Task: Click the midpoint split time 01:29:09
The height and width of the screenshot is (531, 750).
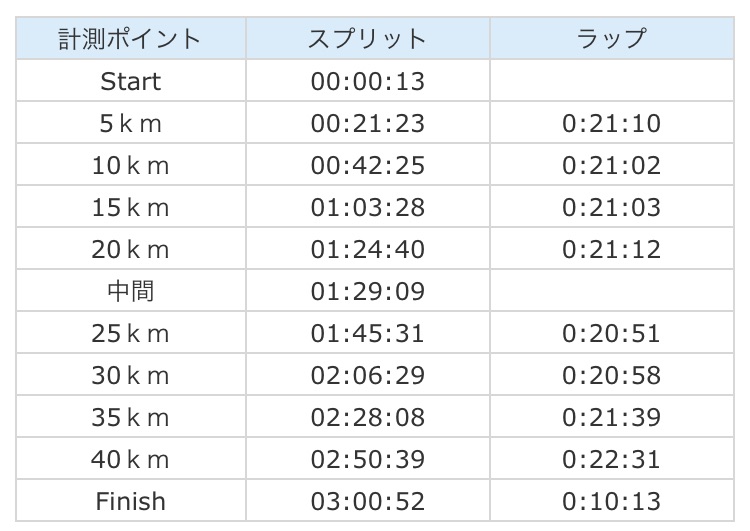Action: [x=367, y=291]
